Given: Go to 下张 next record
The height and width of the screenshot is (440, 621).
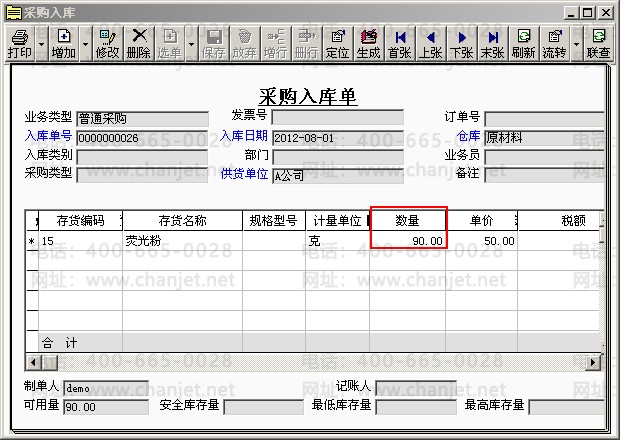Looking at the screenshot, I should pyautogui.click(x=462, y=44).
